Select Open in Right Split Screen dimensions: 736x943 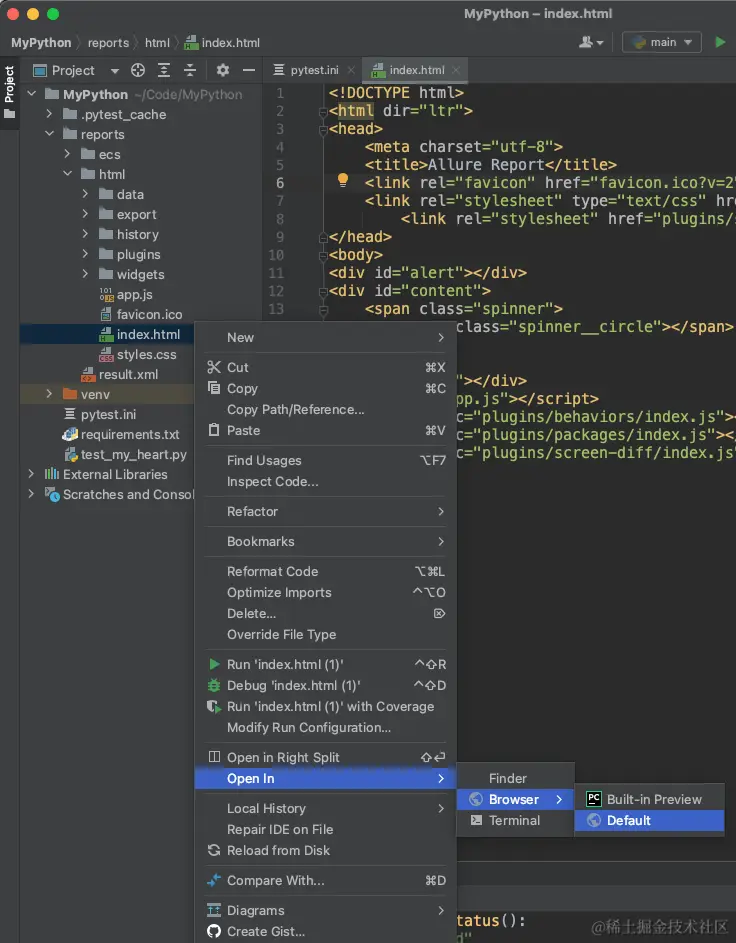point(325,758)
